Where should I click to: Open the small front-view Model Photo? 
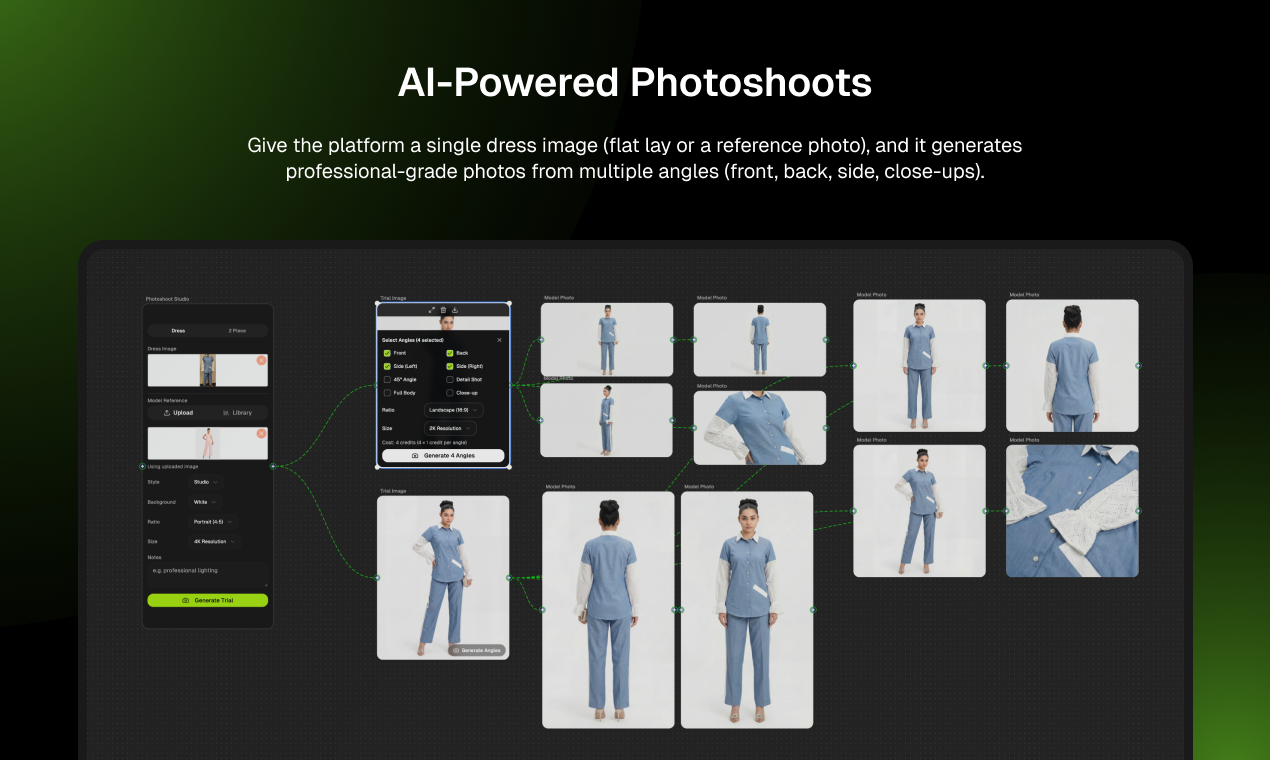pos(607,339)
